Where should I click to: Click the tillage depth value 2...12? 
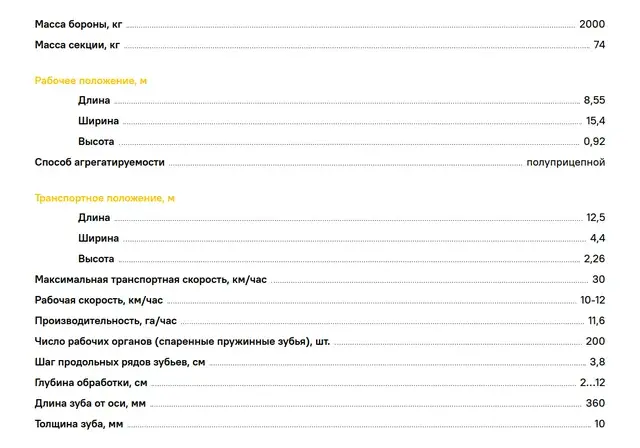[x=592, y=383]
